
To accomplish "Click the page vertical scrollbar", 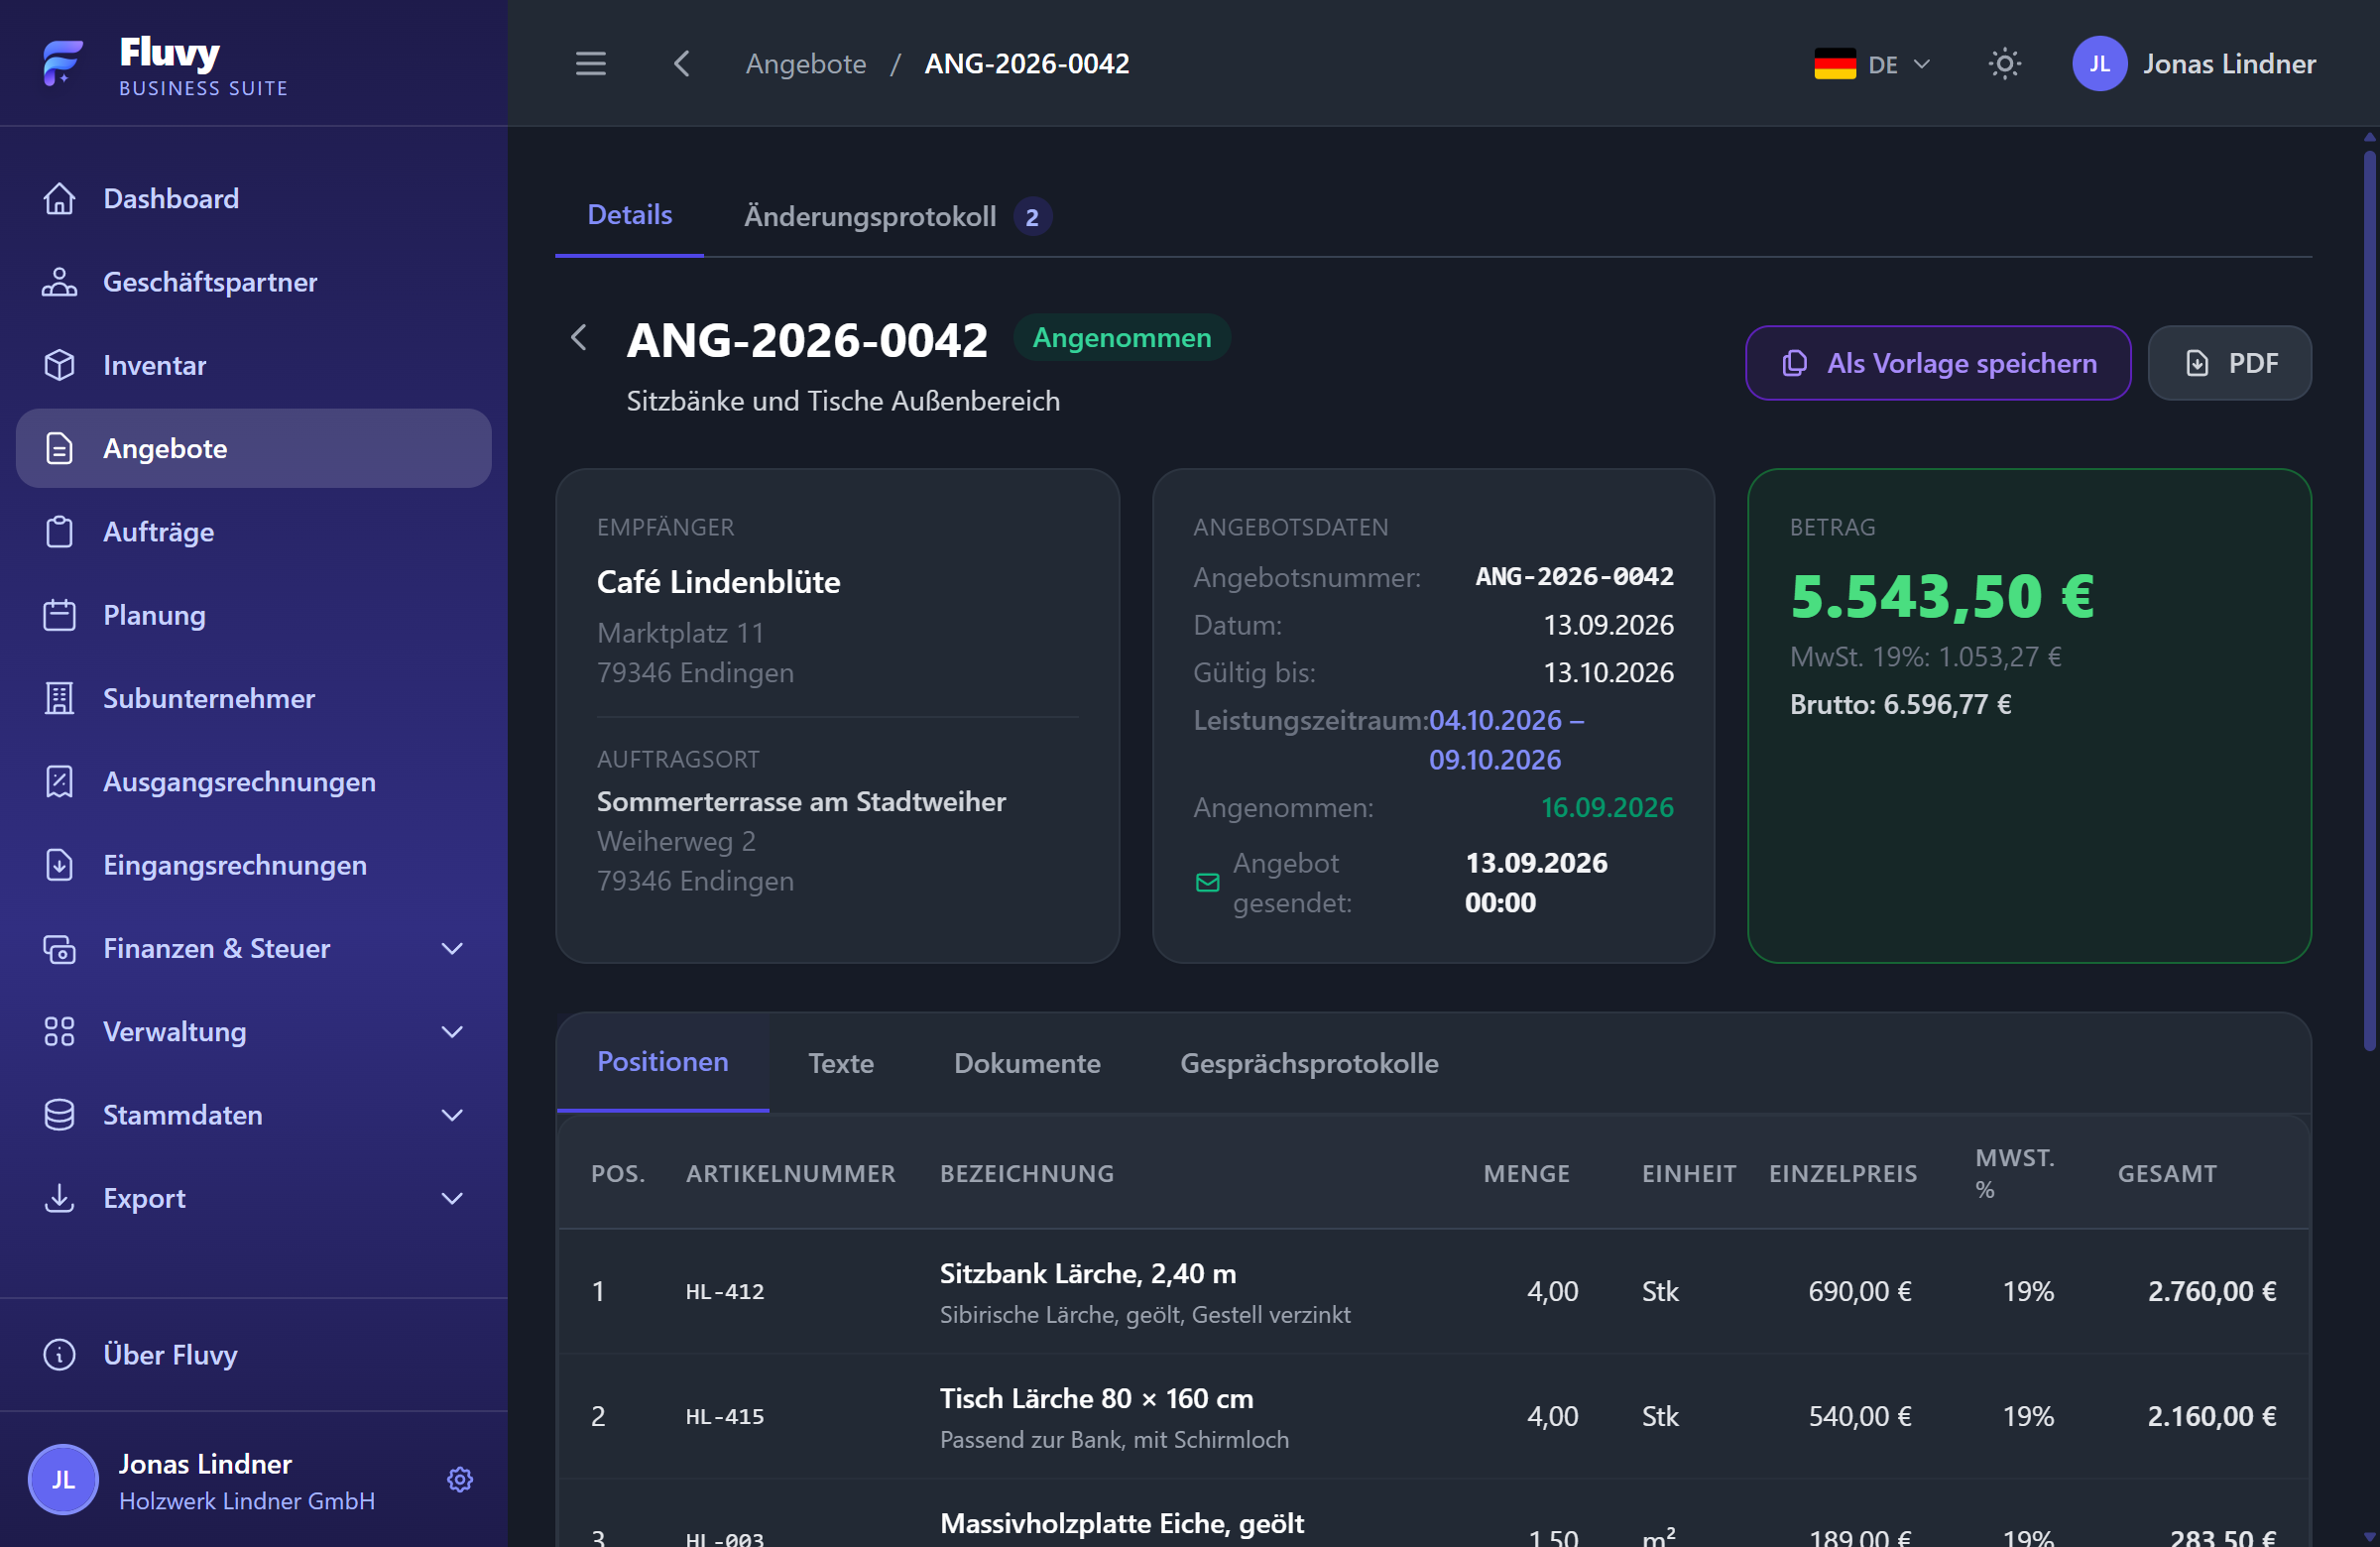I will click(x=2369, y=600).
